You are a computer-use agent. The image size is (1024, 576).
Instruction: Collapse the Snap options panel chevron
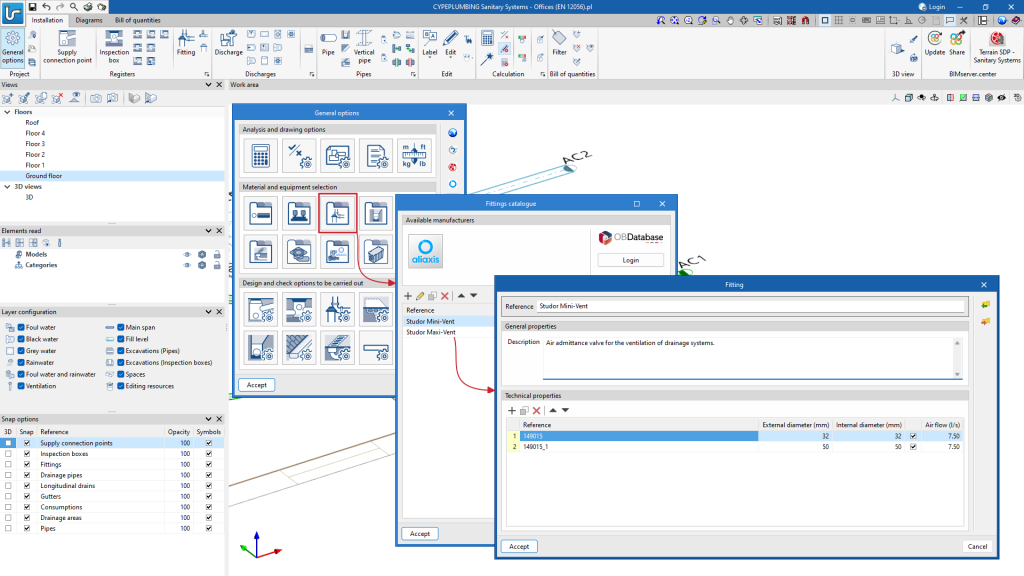click(x=208, y=419)
